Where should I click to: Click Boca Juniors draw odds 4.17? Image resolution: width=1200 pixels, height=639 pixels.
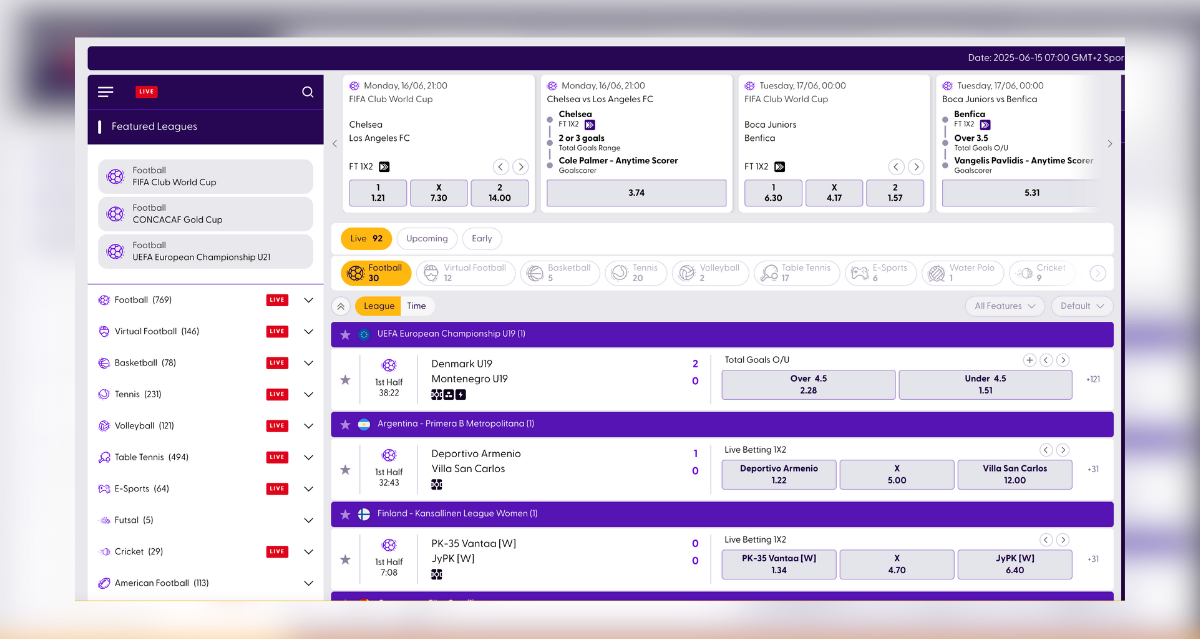tap(834, 193)
